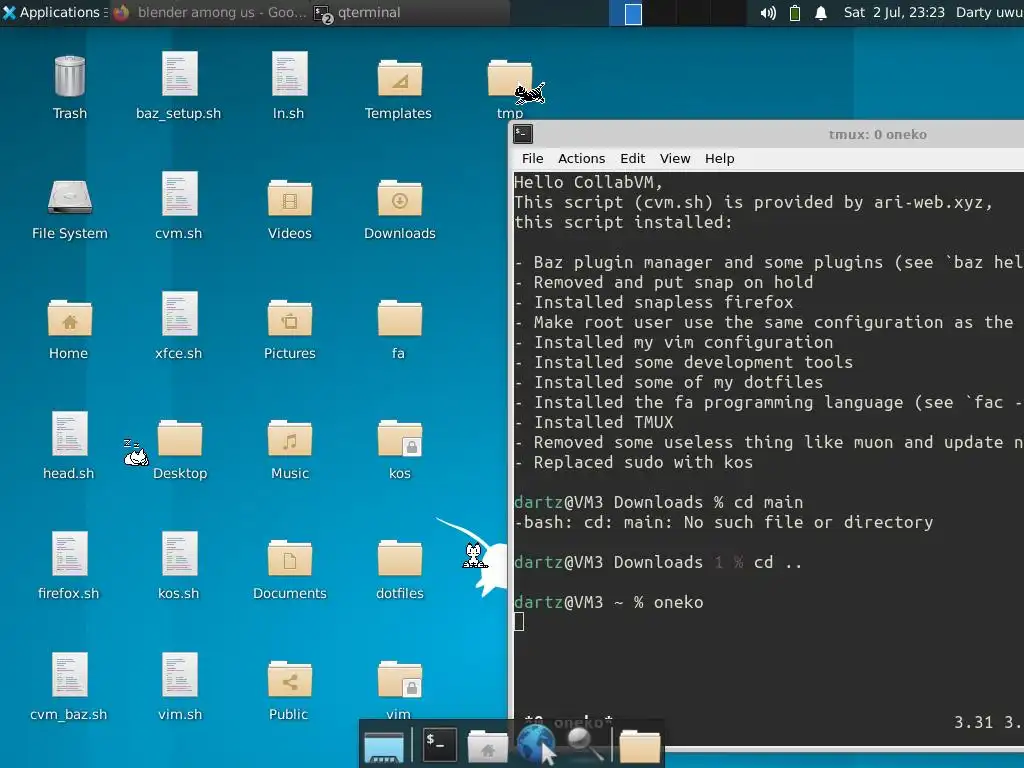Open the volume control in the panel
The width and height of the screenshot is (1024, 768).
(x=768, y=12)
